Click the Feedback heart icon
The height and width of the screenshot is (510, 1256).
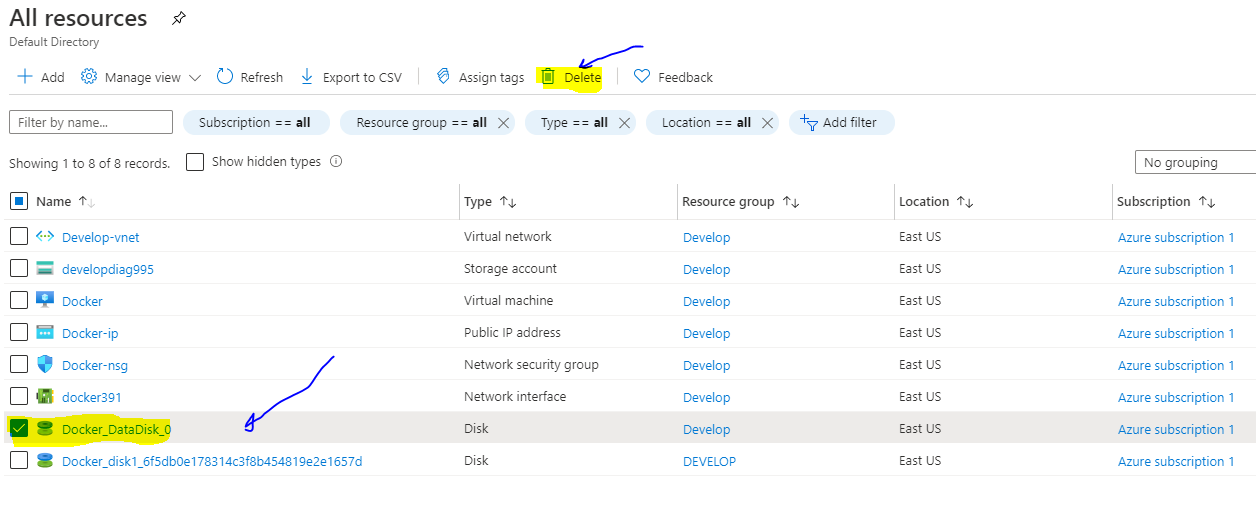642,77
